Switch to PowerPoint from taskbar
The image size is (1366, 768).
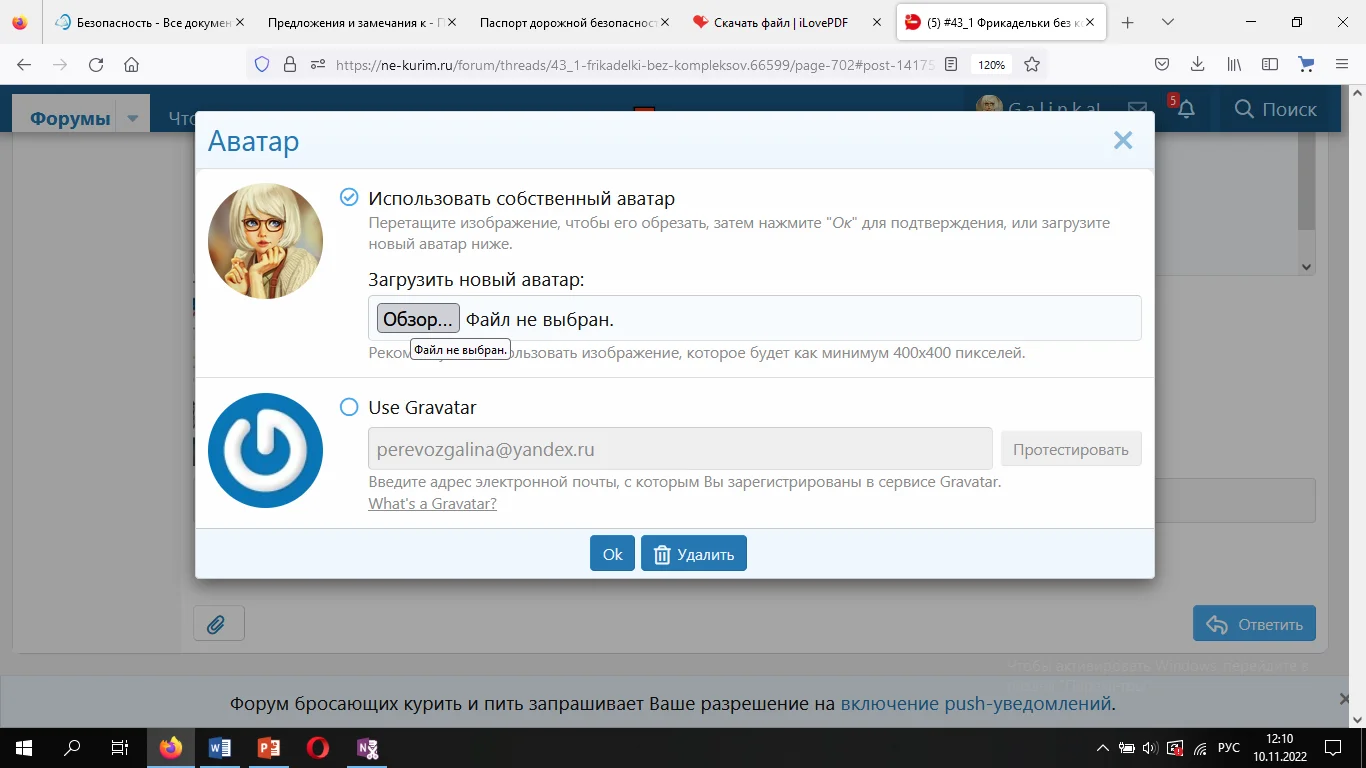point(268,747)
